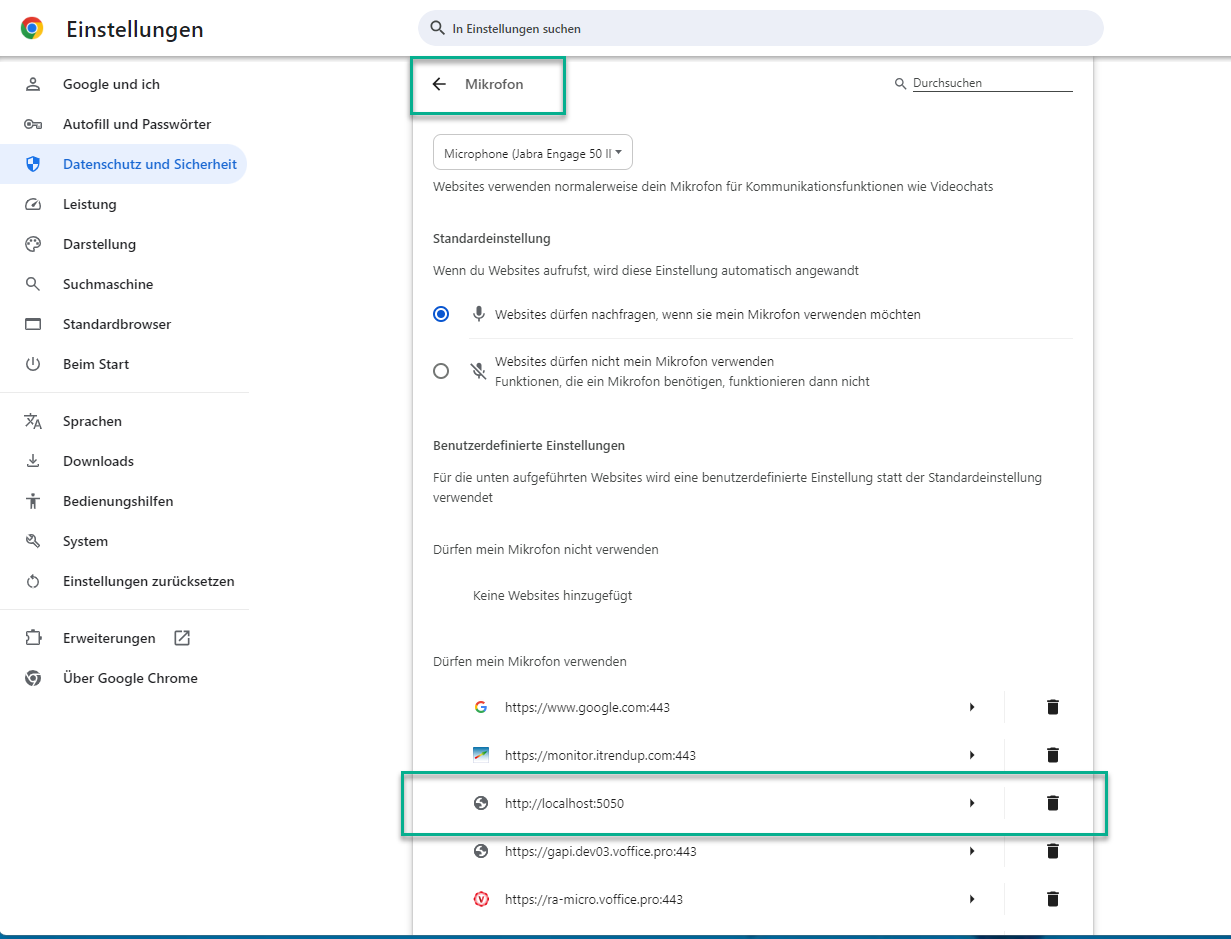
Task: Open 'Datenschutz und Sicherheit' section
Action: pos(149,164)
